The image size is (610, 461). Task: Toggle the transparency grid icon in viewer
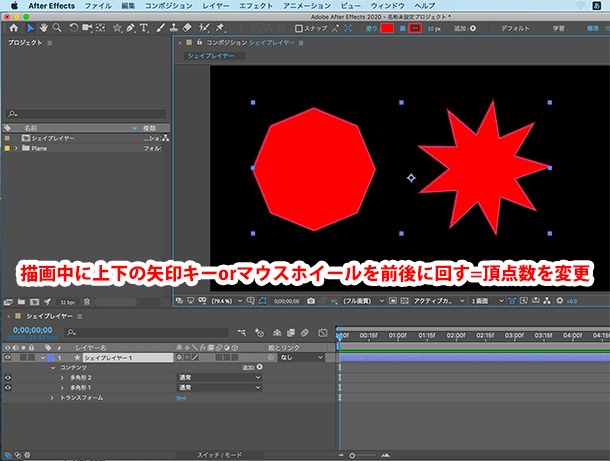[405, 301]
